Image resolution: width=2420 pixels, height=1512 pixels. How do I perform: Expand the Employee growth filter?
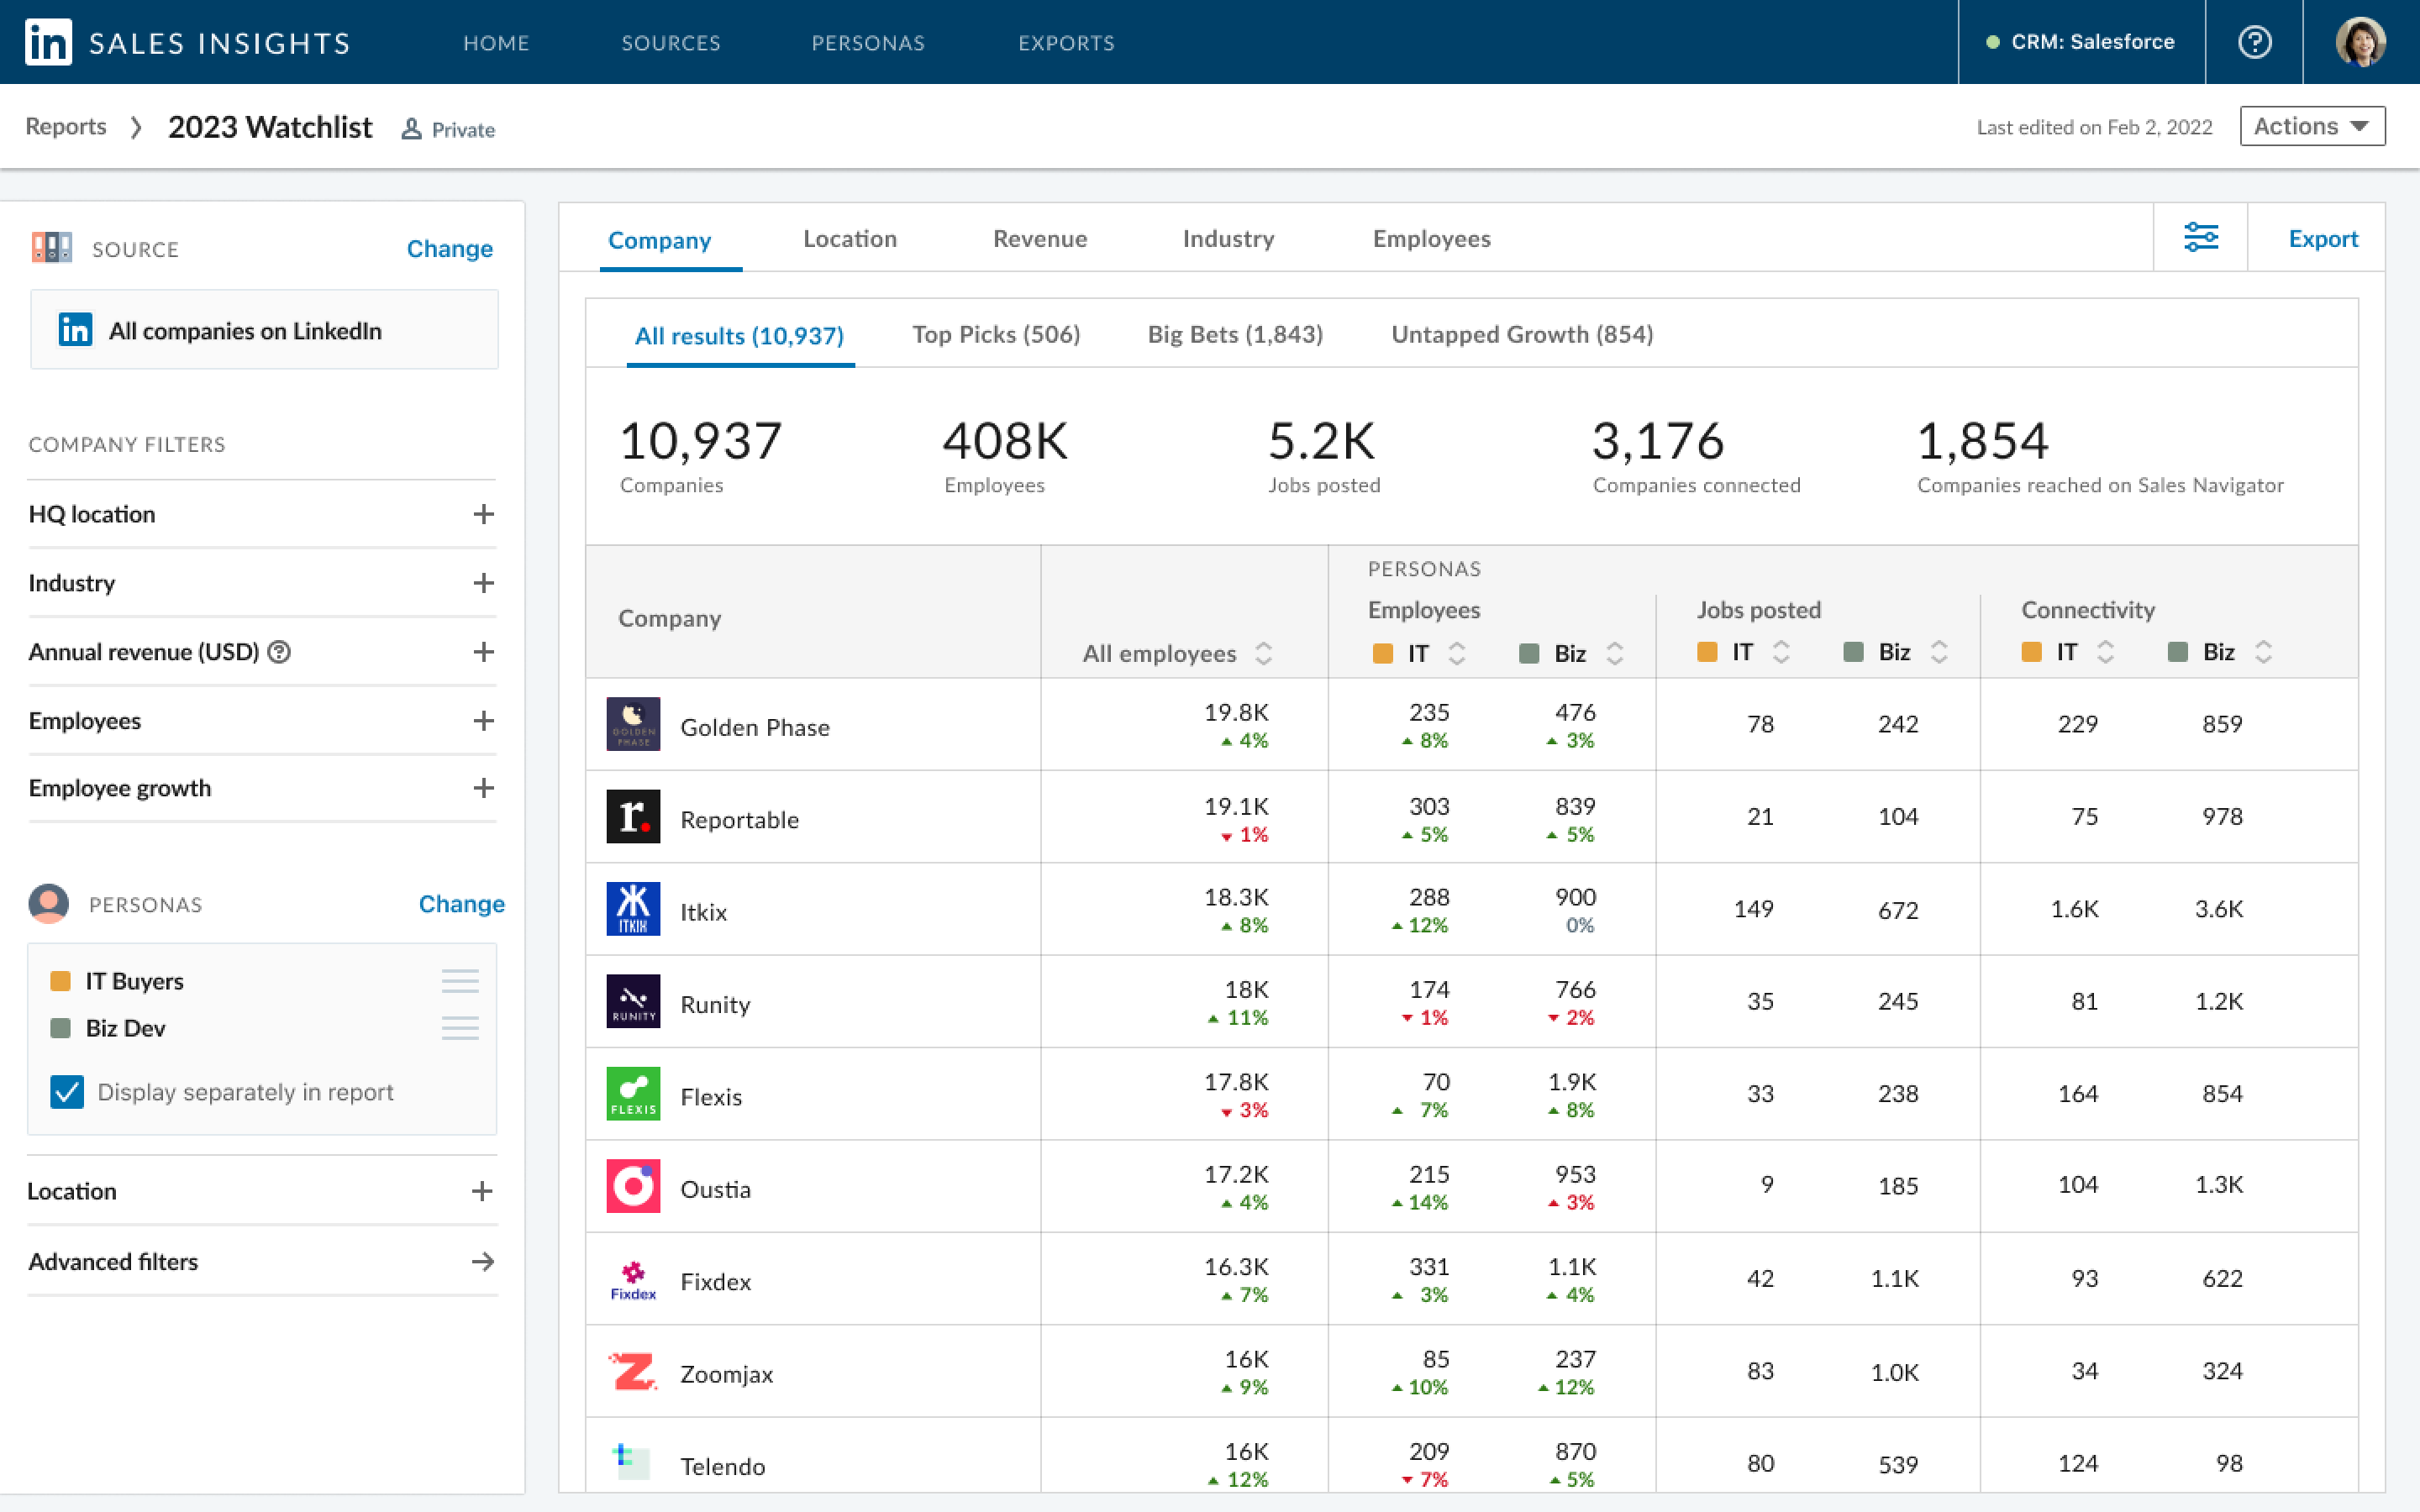(483, 788)
